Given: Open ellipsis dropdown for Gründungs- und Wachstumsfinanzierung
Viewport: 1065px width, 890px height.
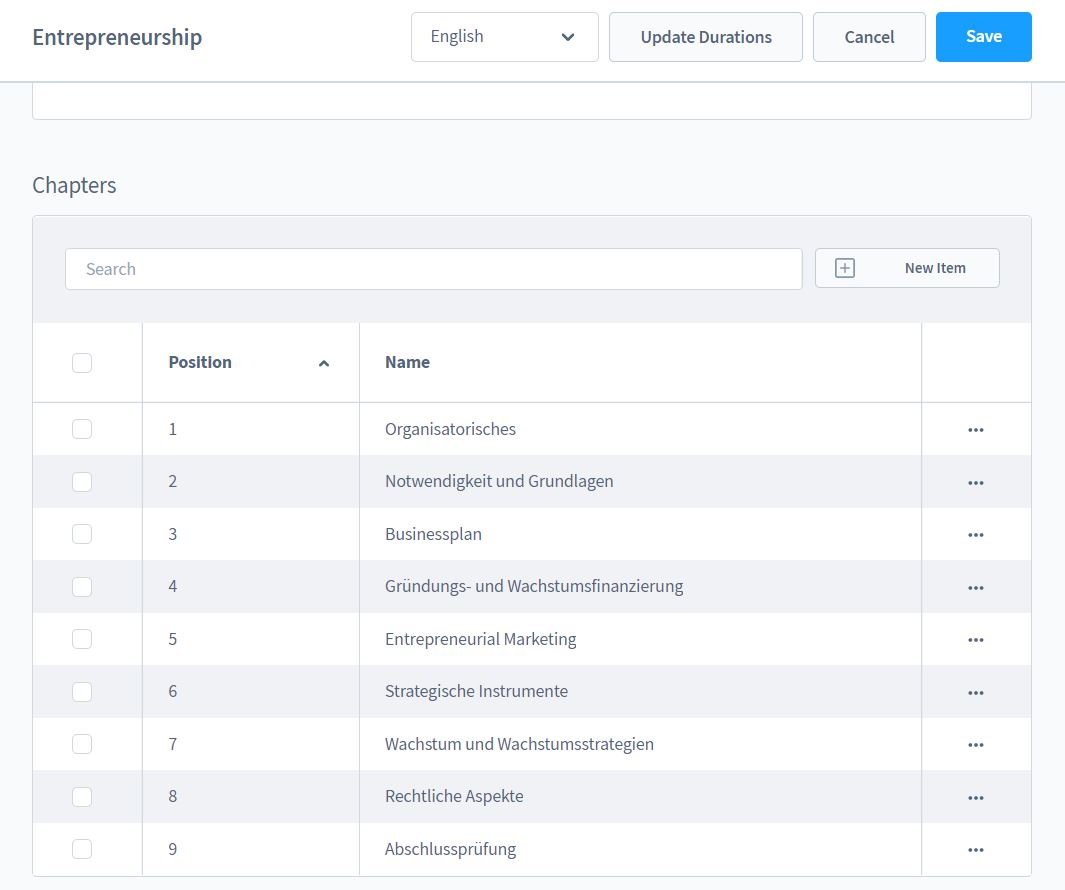Looking at the screenshot, I should [x=976, y=587].
